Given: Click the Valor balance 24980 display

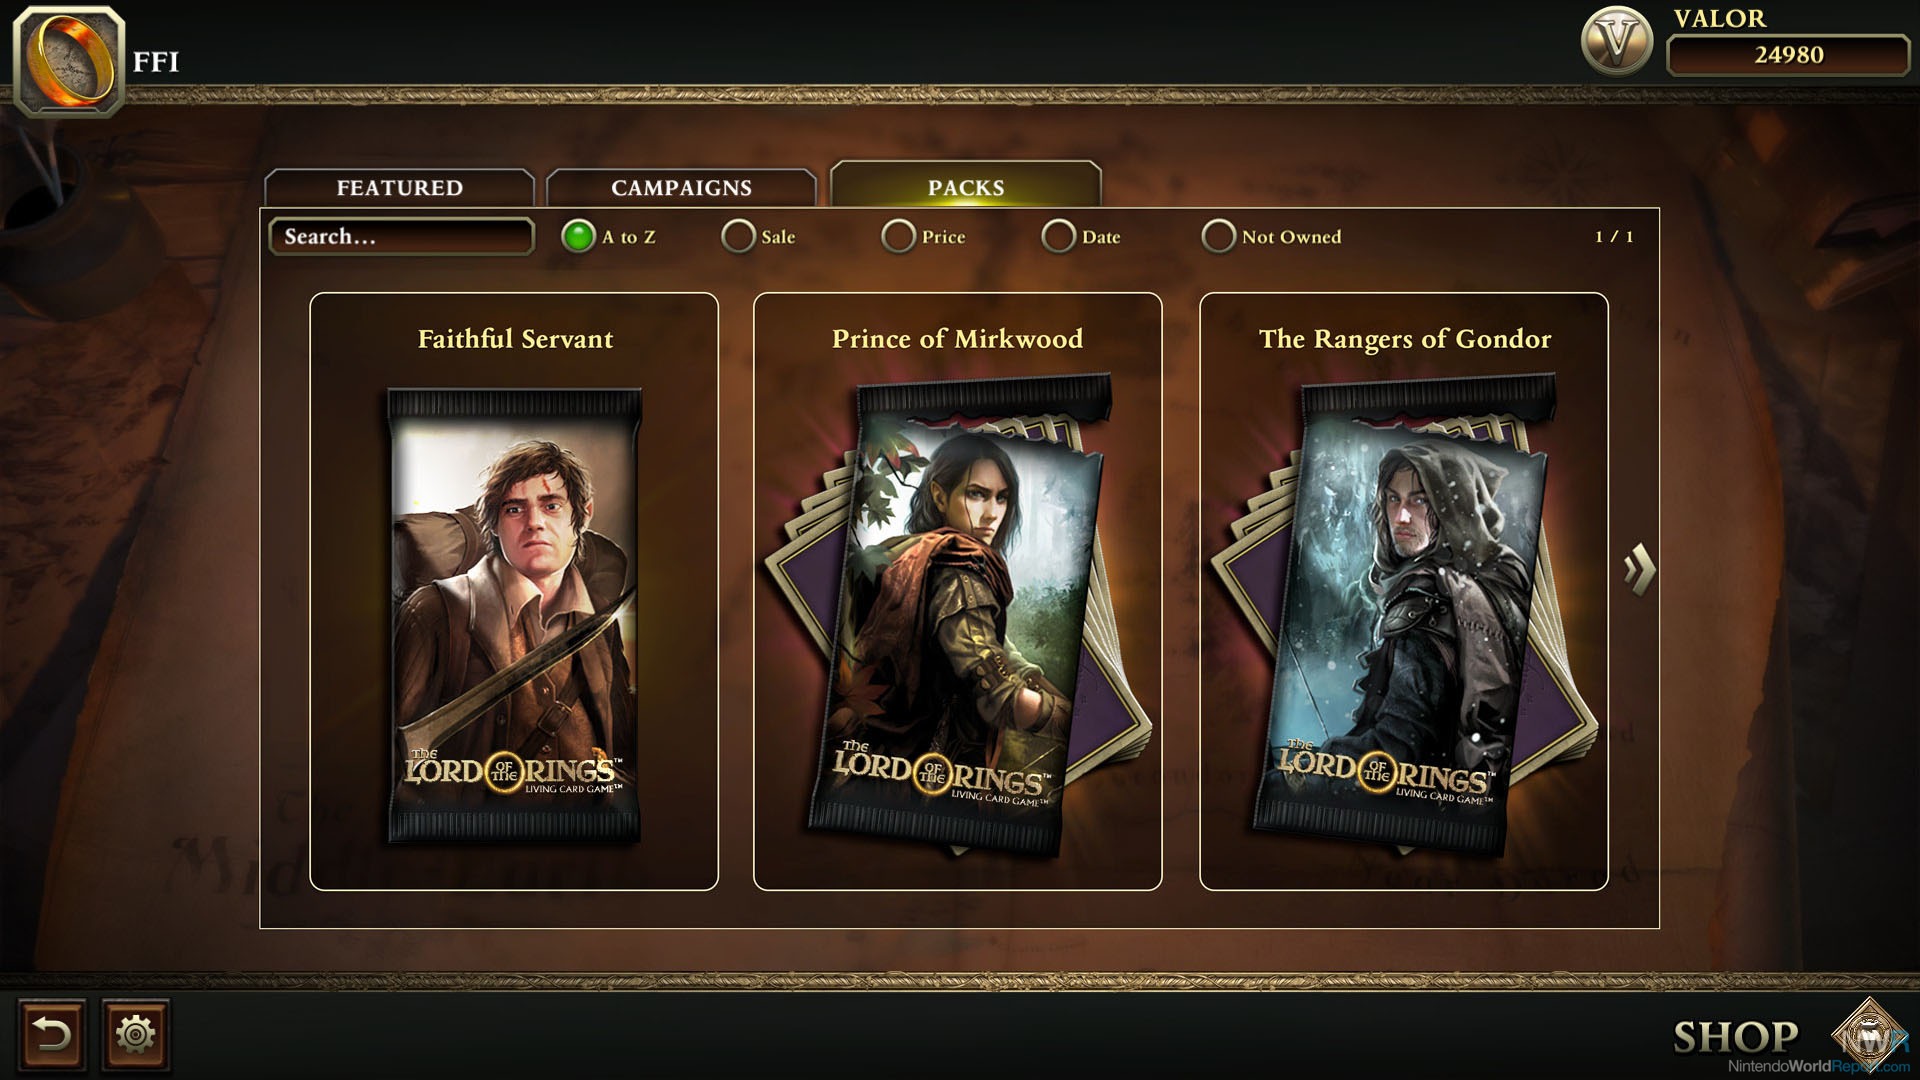Looking at the screenshot, I should click(x=1788, y=55).
